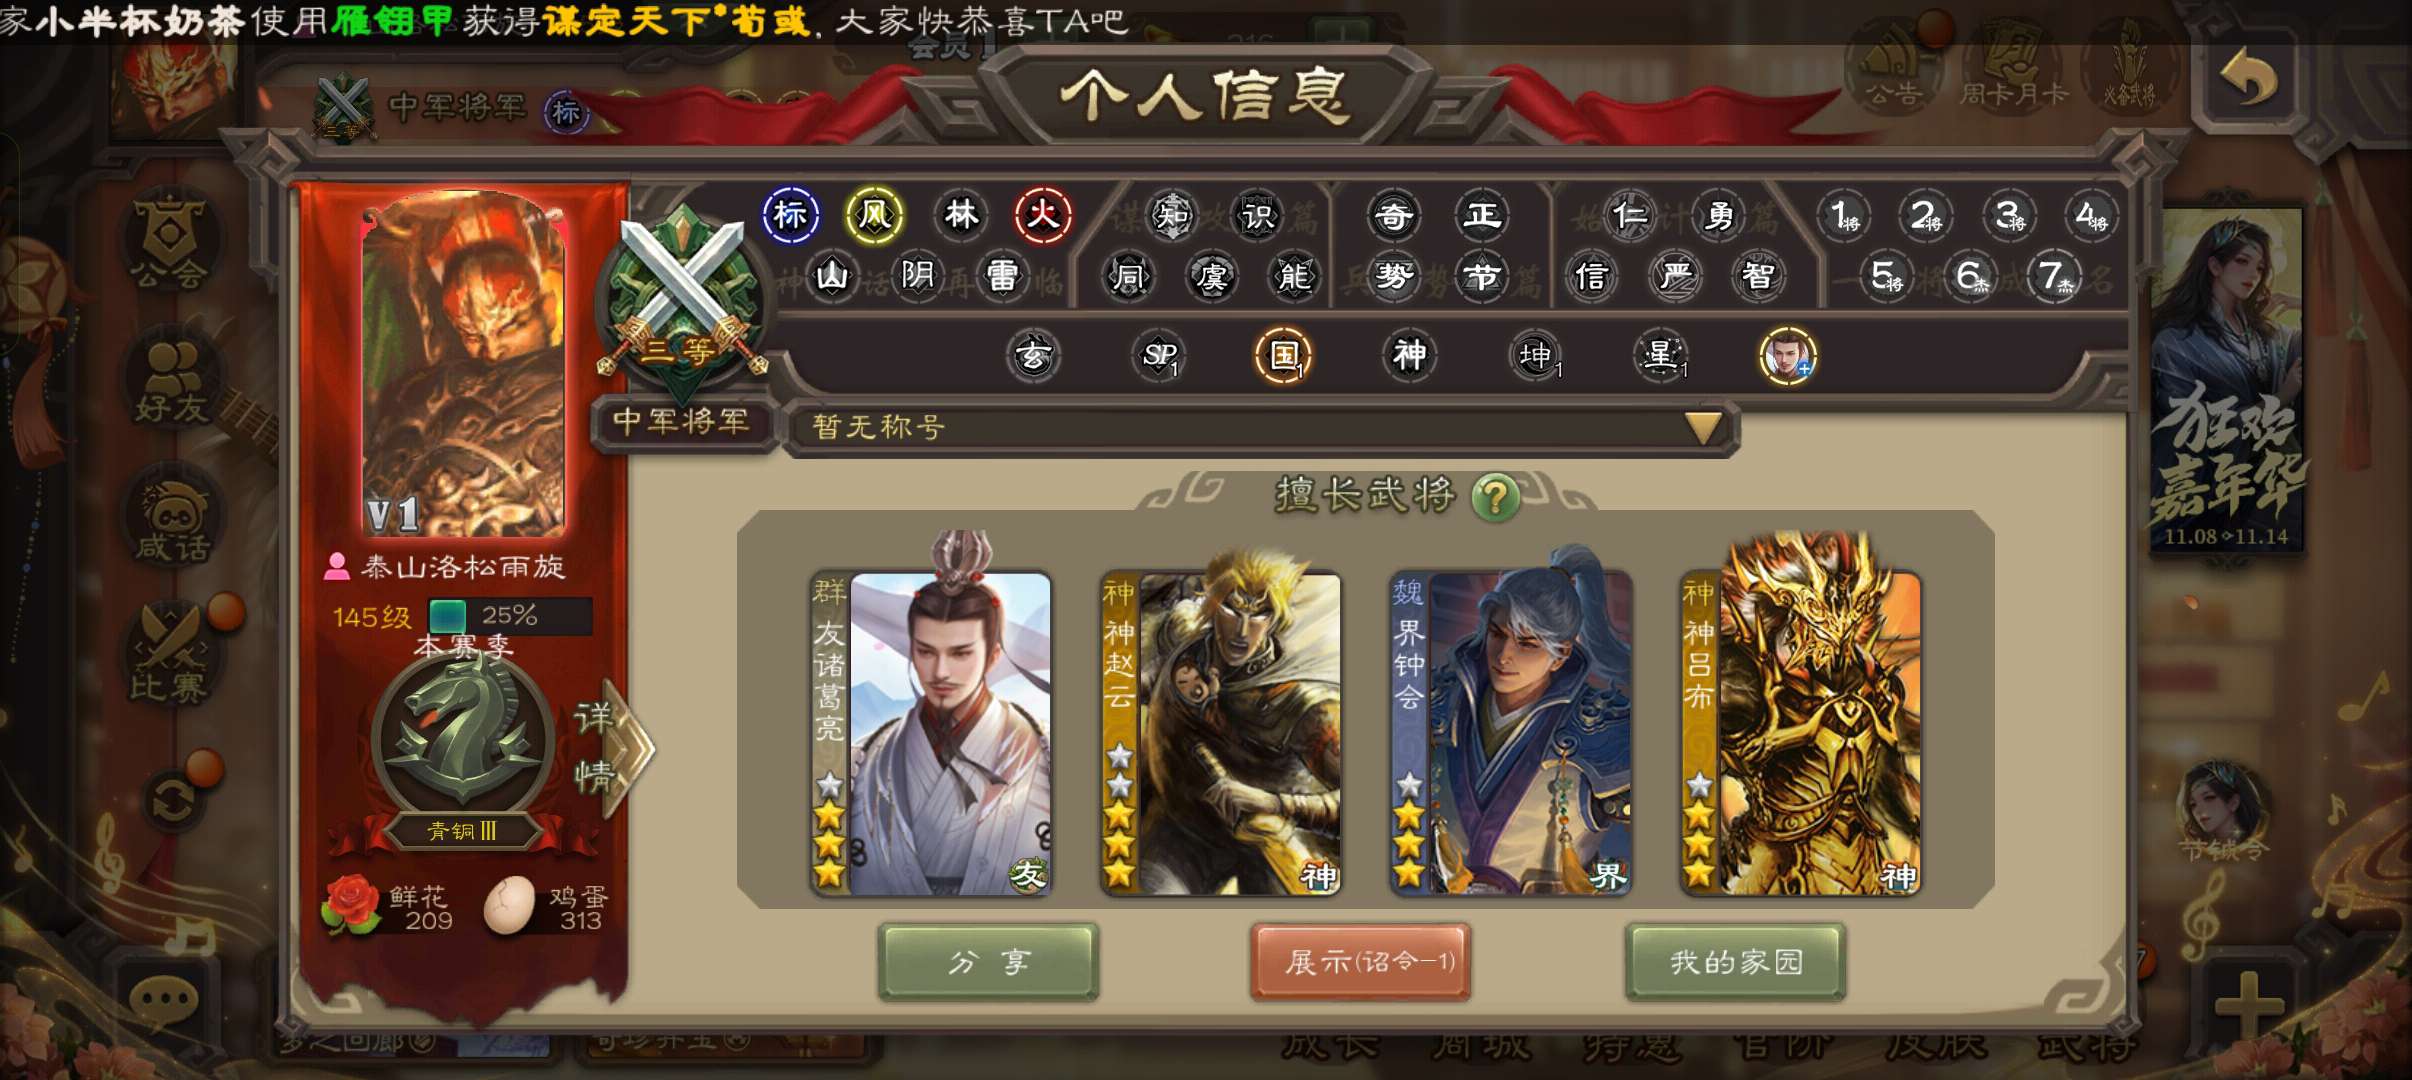
Task: Open the 好友 friends sidebar icon
Action: pos(171,381)
